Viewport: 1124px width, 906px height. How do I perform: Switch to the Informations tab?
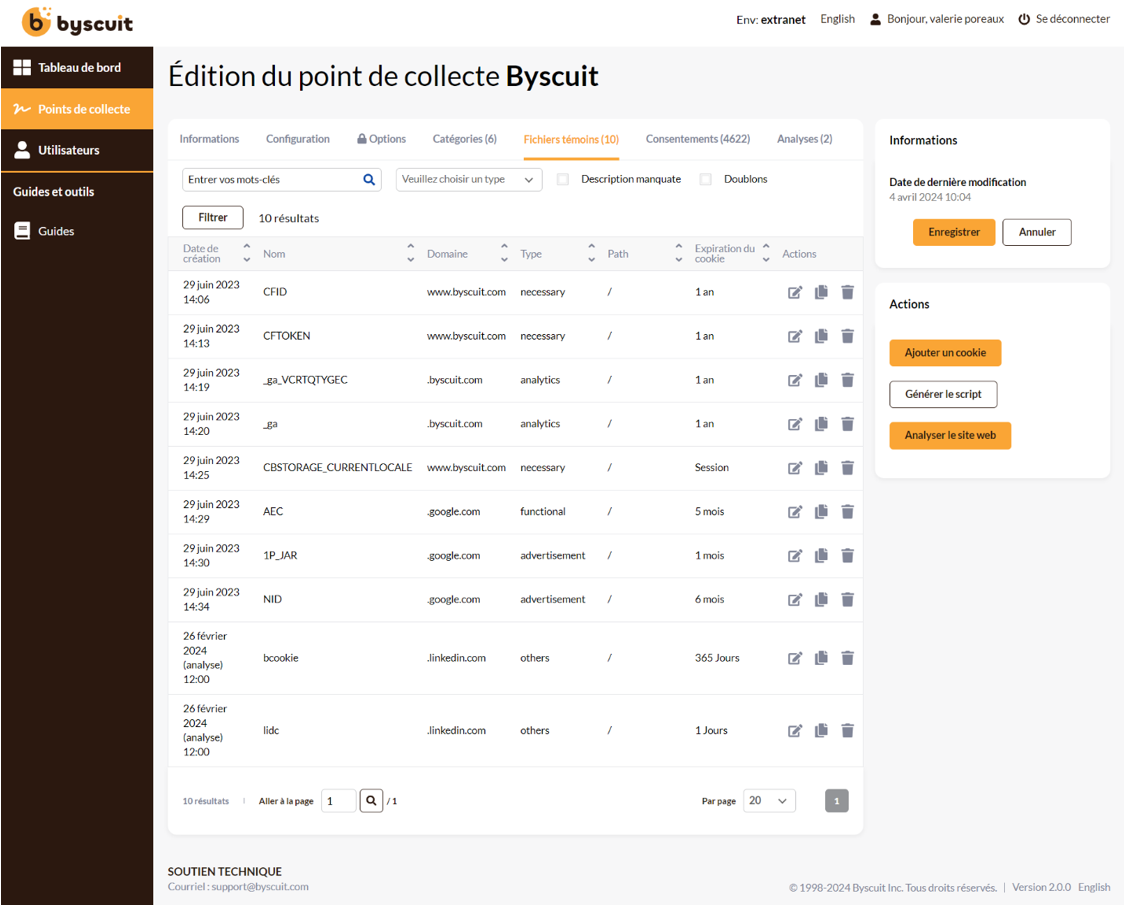pyautogui.click(x=209, y=139)
